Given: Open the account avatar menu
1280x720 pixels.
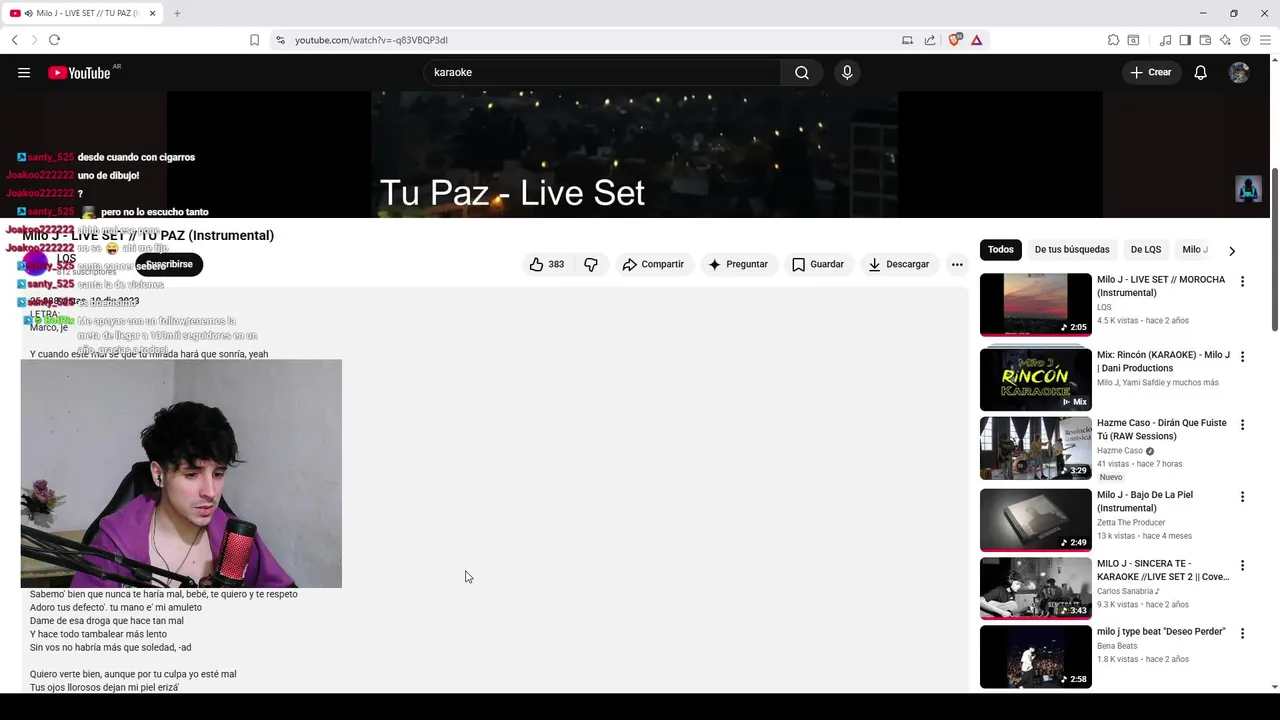Looking at the screenshot, I should click(1239, 72).
